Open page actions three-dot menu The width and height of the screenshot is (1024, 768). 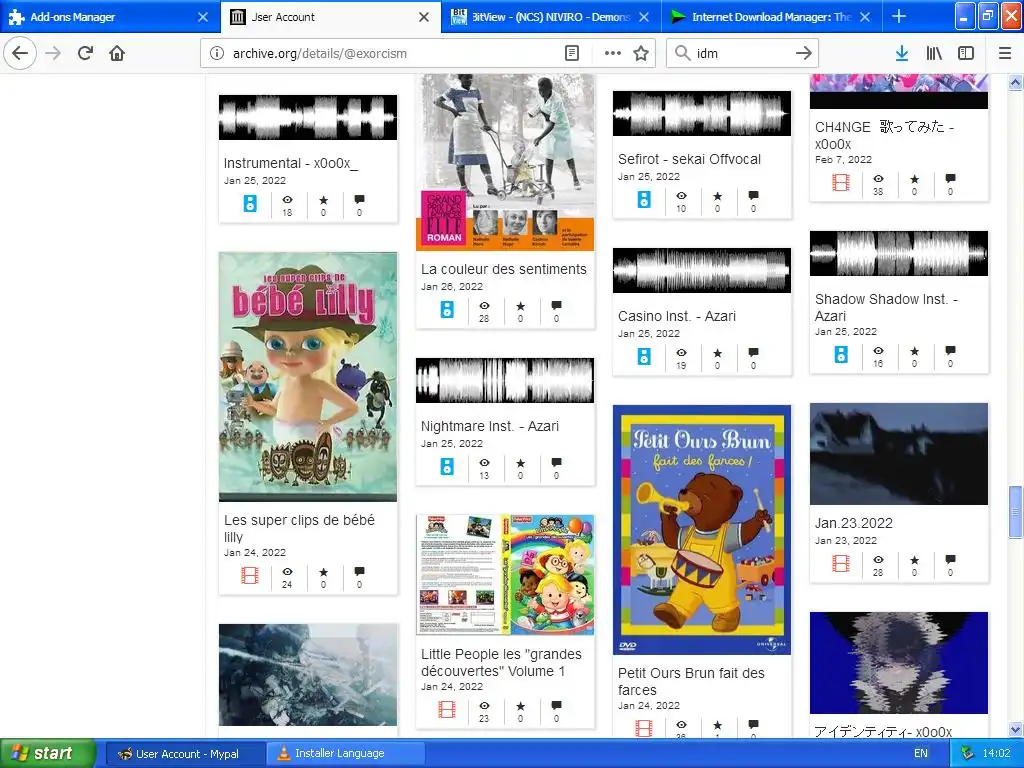pyautogui.click(x=613, y=54)
